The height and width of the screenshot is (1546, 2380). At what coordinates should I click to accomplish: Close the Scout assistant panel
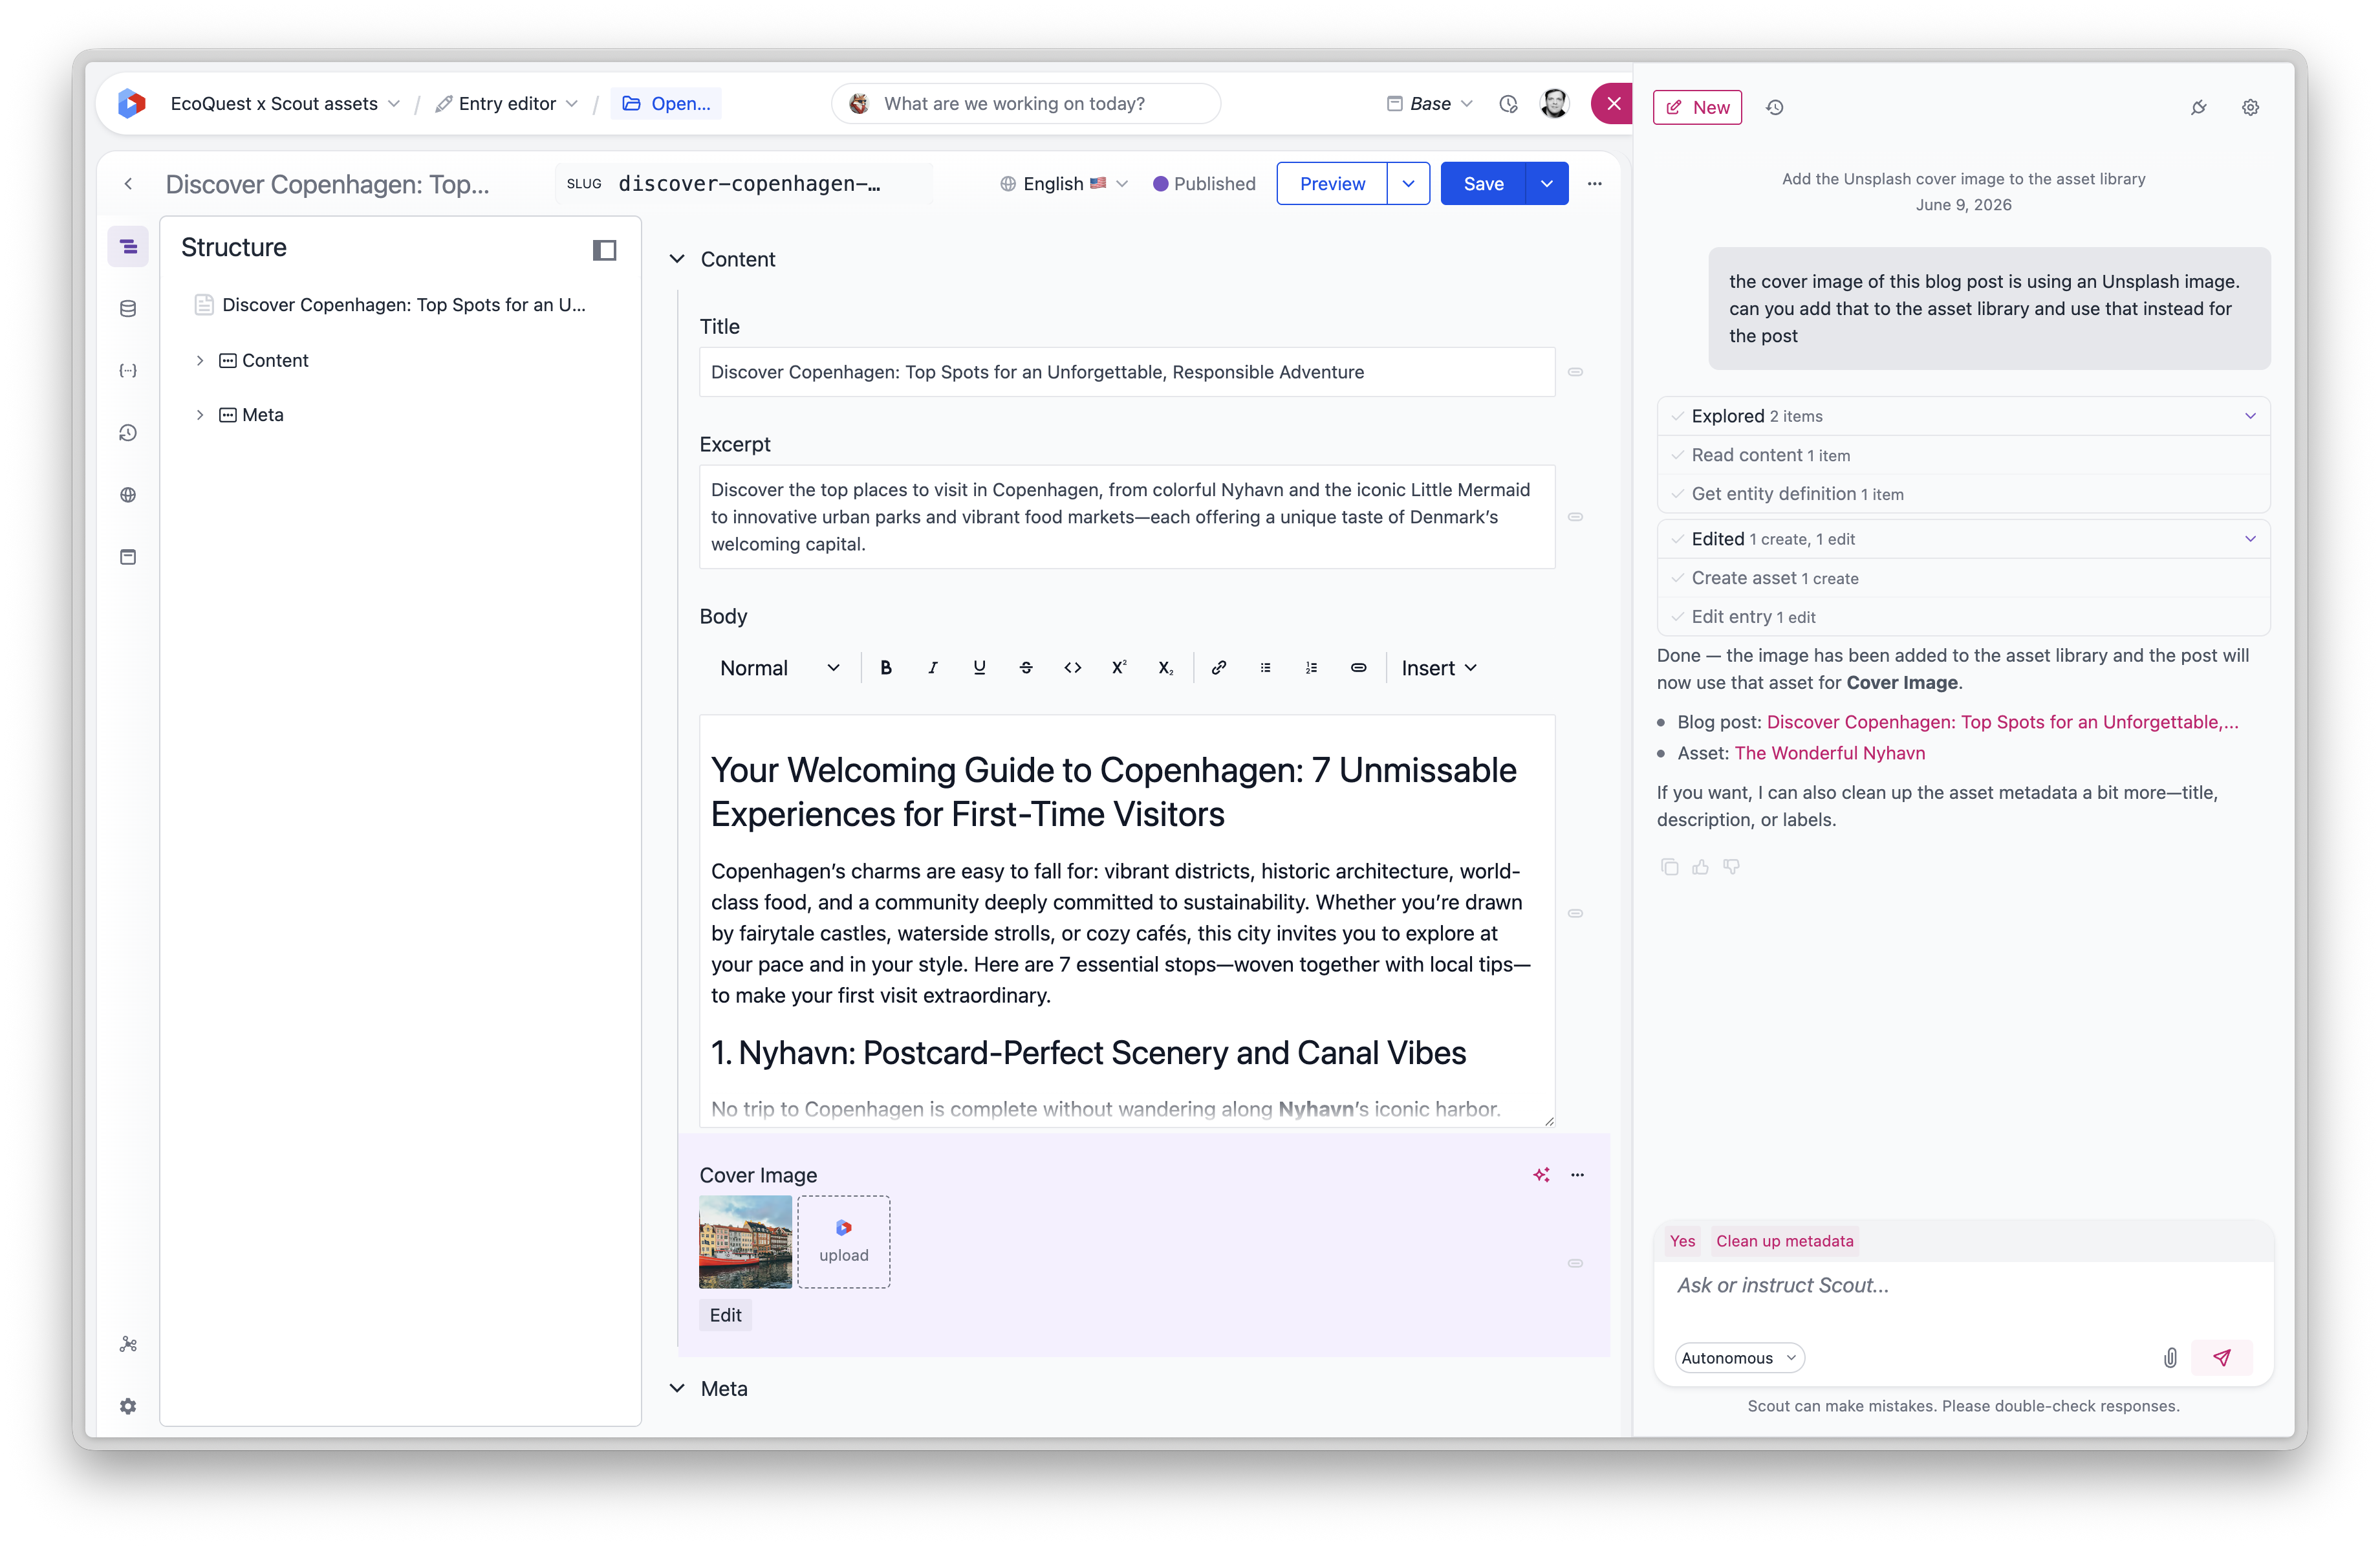[x=1612, y=104]
